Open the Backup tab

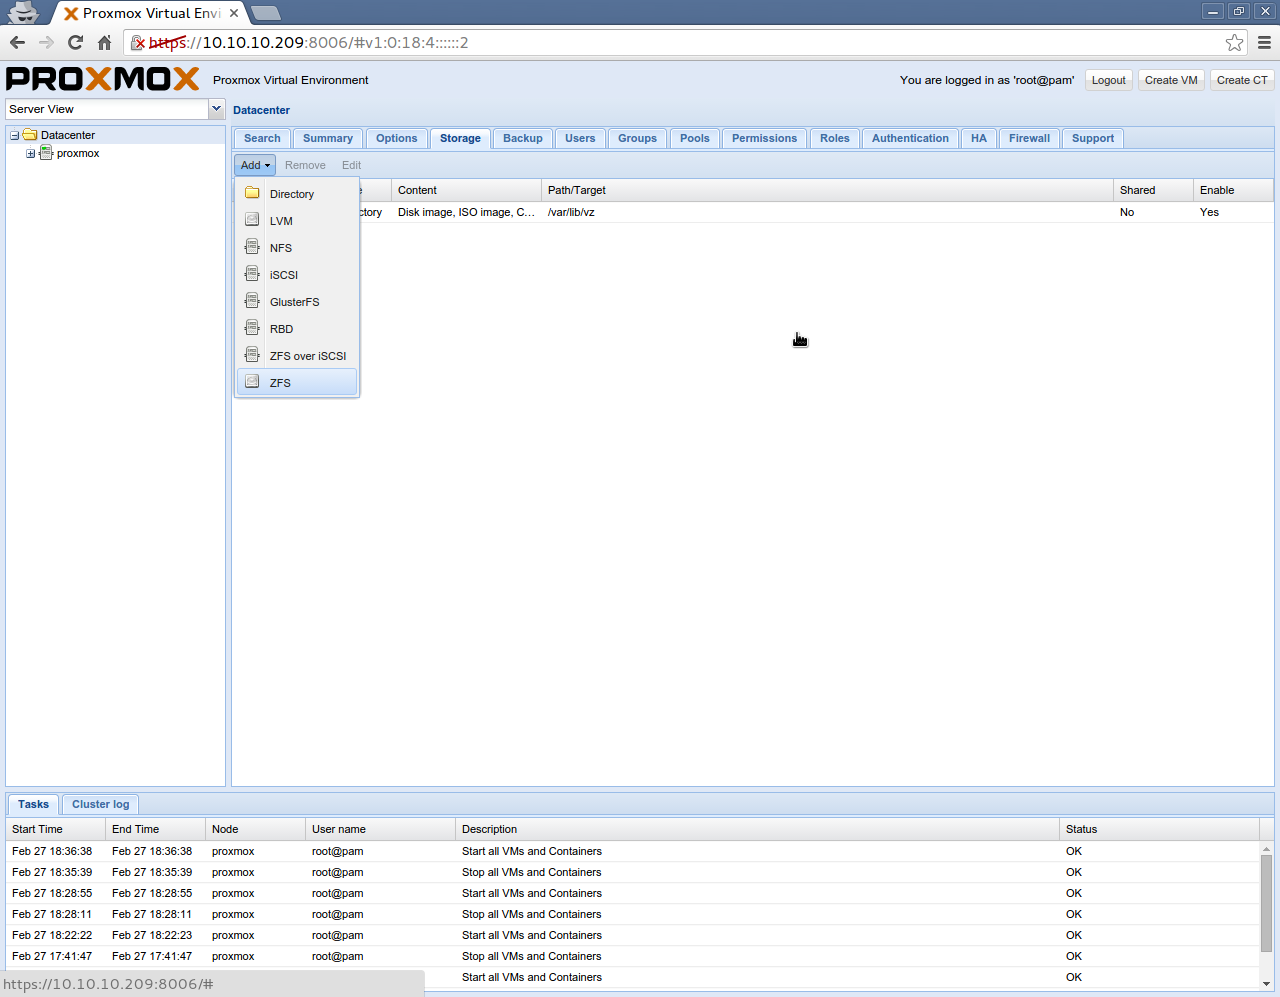(523, 139)
